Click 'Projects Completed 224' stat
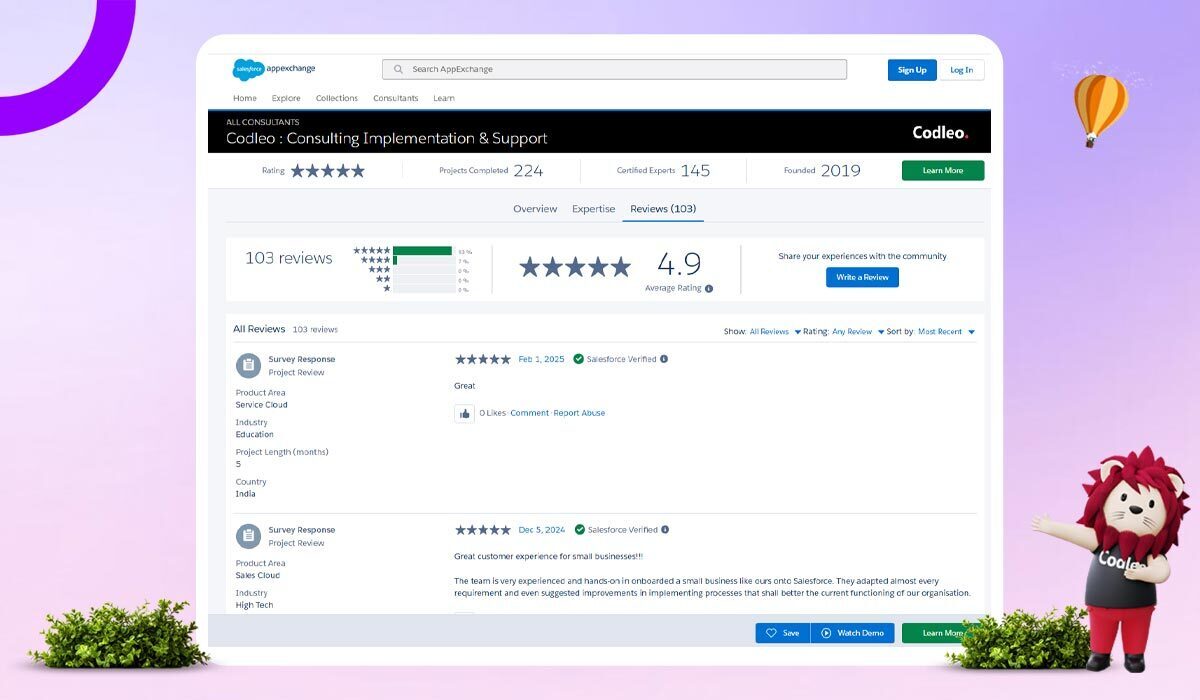 (491, 171)
